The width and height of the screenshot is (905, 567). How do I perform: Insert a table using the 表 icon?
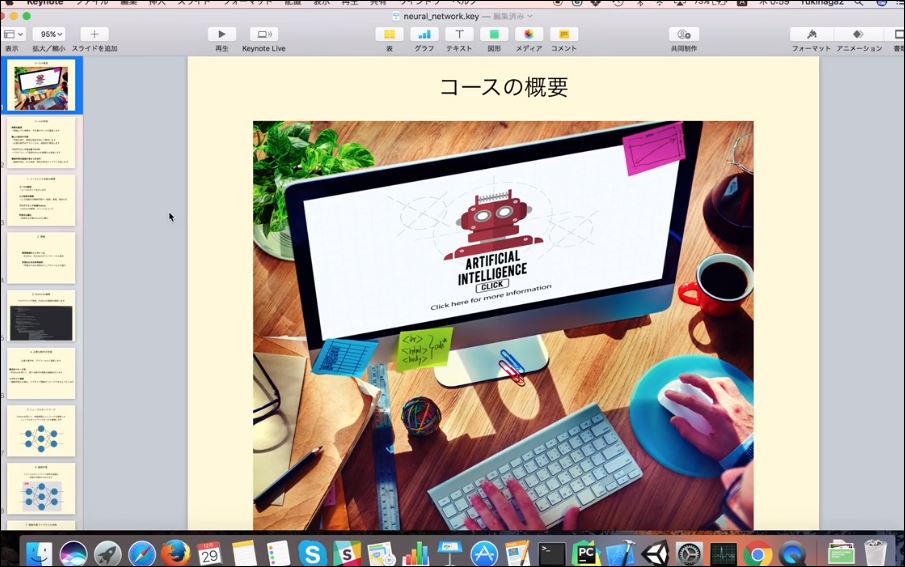click(x=390, y=35)
